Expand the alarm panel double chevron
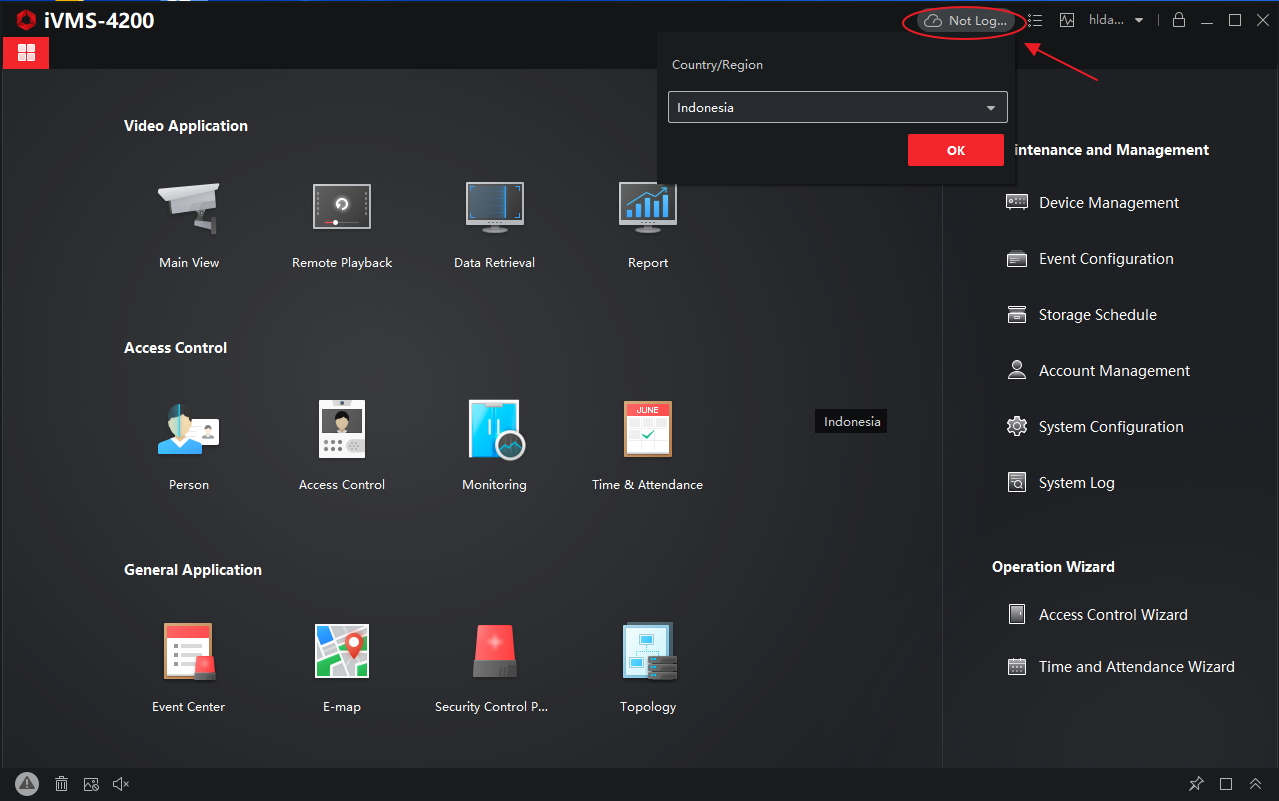This screenshot has width=1279, height=801. coord(1256,784)
